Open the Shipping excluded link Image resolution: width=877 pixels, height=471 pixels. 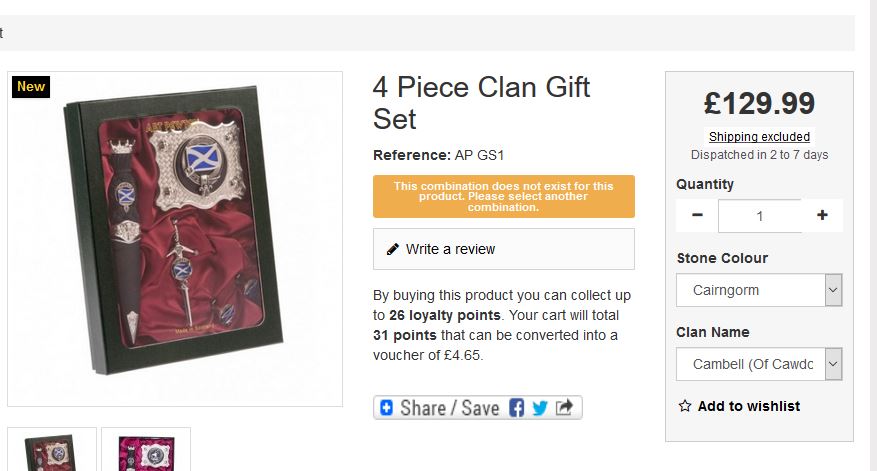[x=759, y=137]
